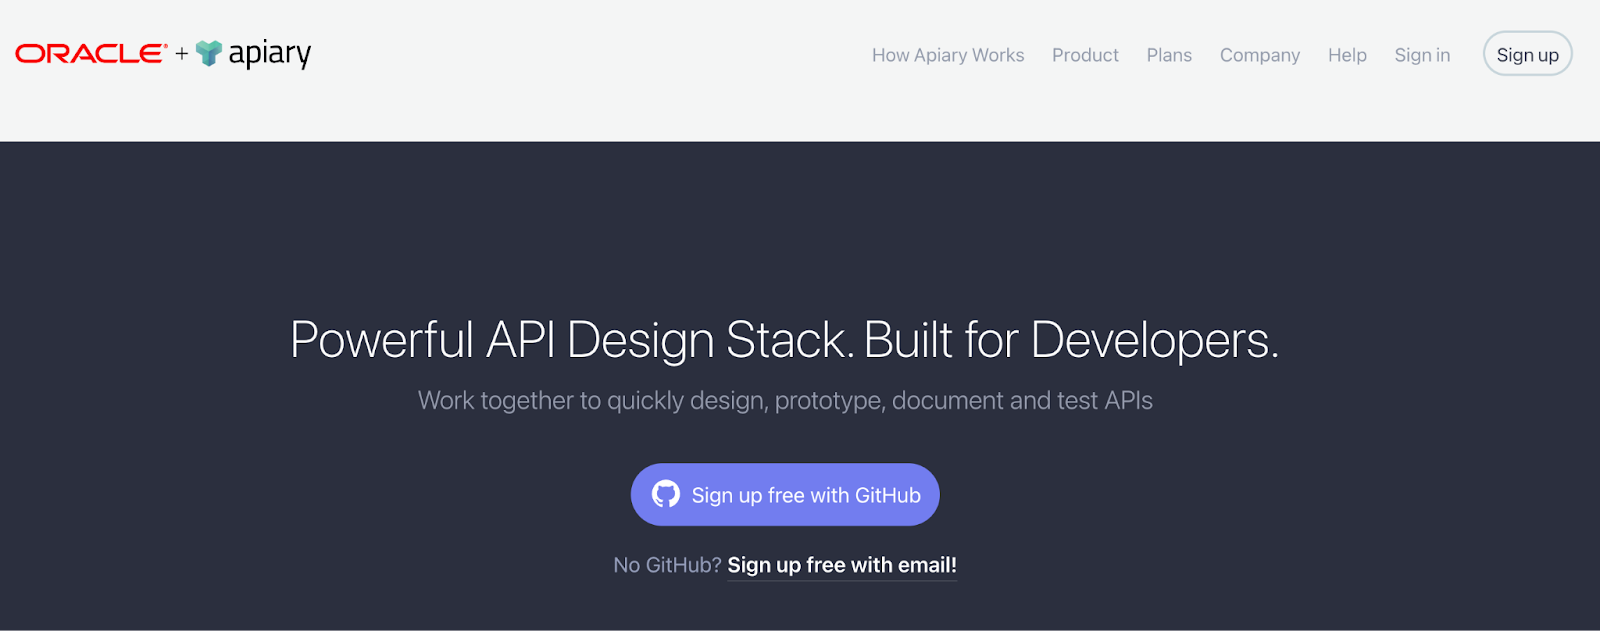Click the Sign up outlined button
This screenshot has width=1600, height=631.
(1527, 54)
